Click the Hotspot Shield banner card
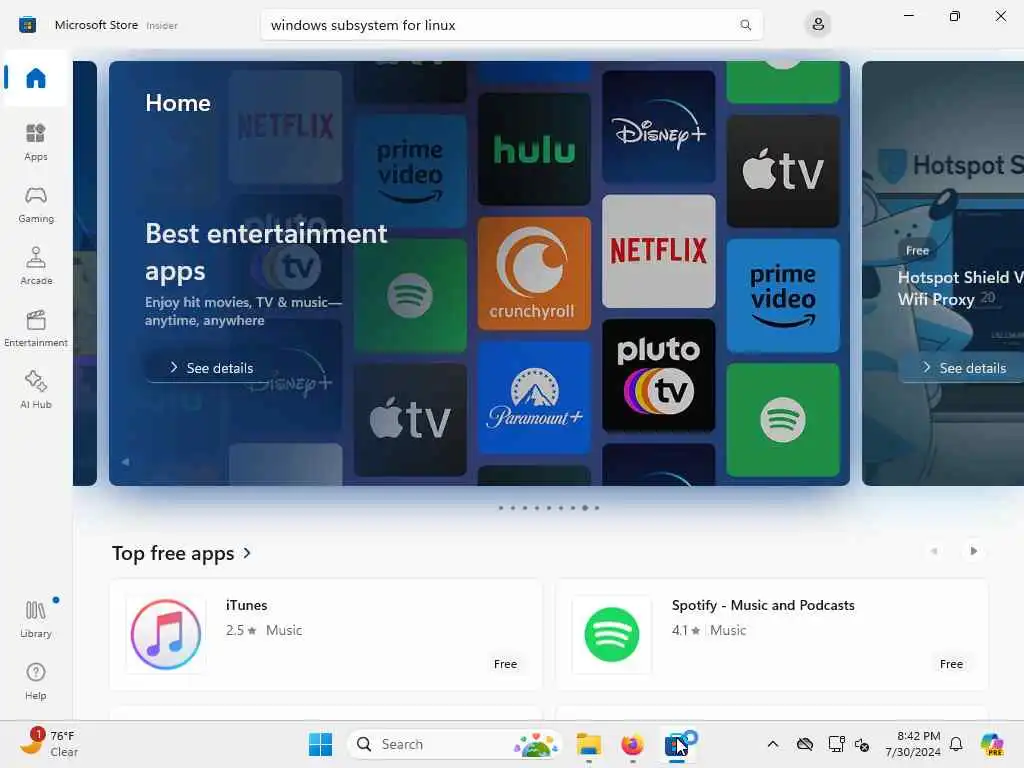This screenshot has height=768, width=1024. click(x=943, y=273)
